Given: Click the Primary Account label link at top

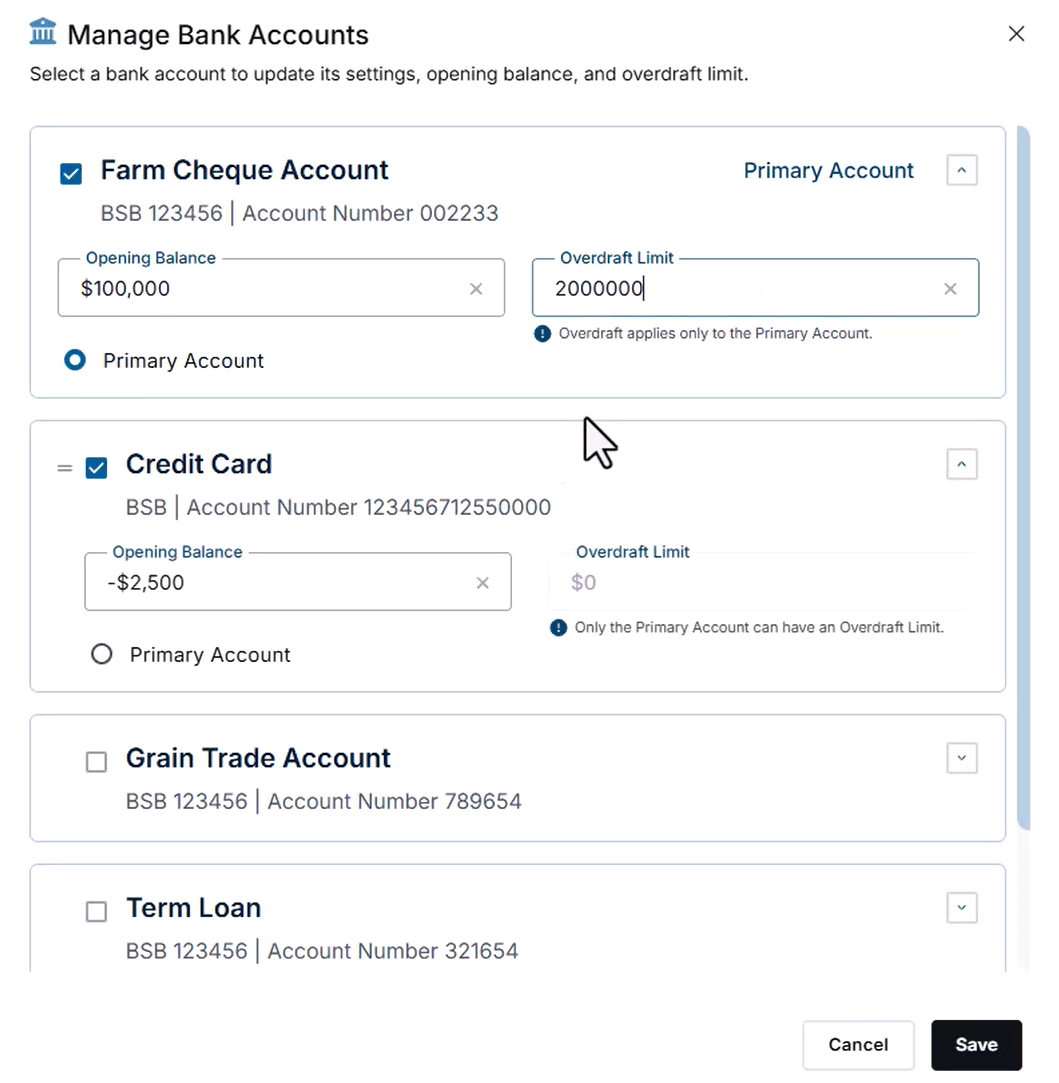Looking at the screenshot, I should [828, 171].
